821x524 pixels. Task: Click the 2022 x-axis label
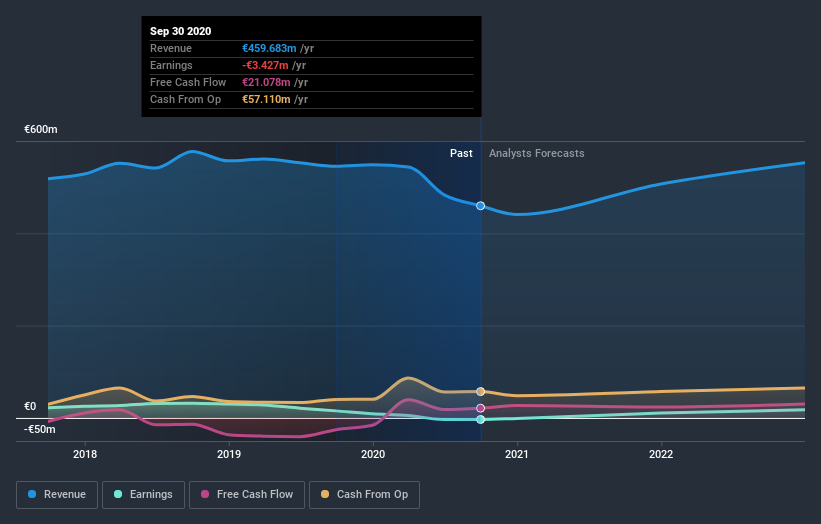[x=661, y=454]
